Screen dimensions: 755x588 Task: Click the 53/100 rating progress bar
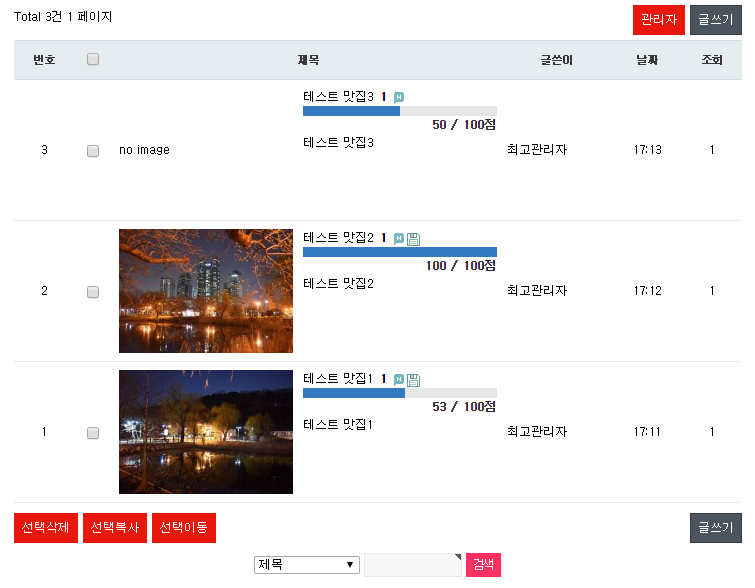point(400,393)
